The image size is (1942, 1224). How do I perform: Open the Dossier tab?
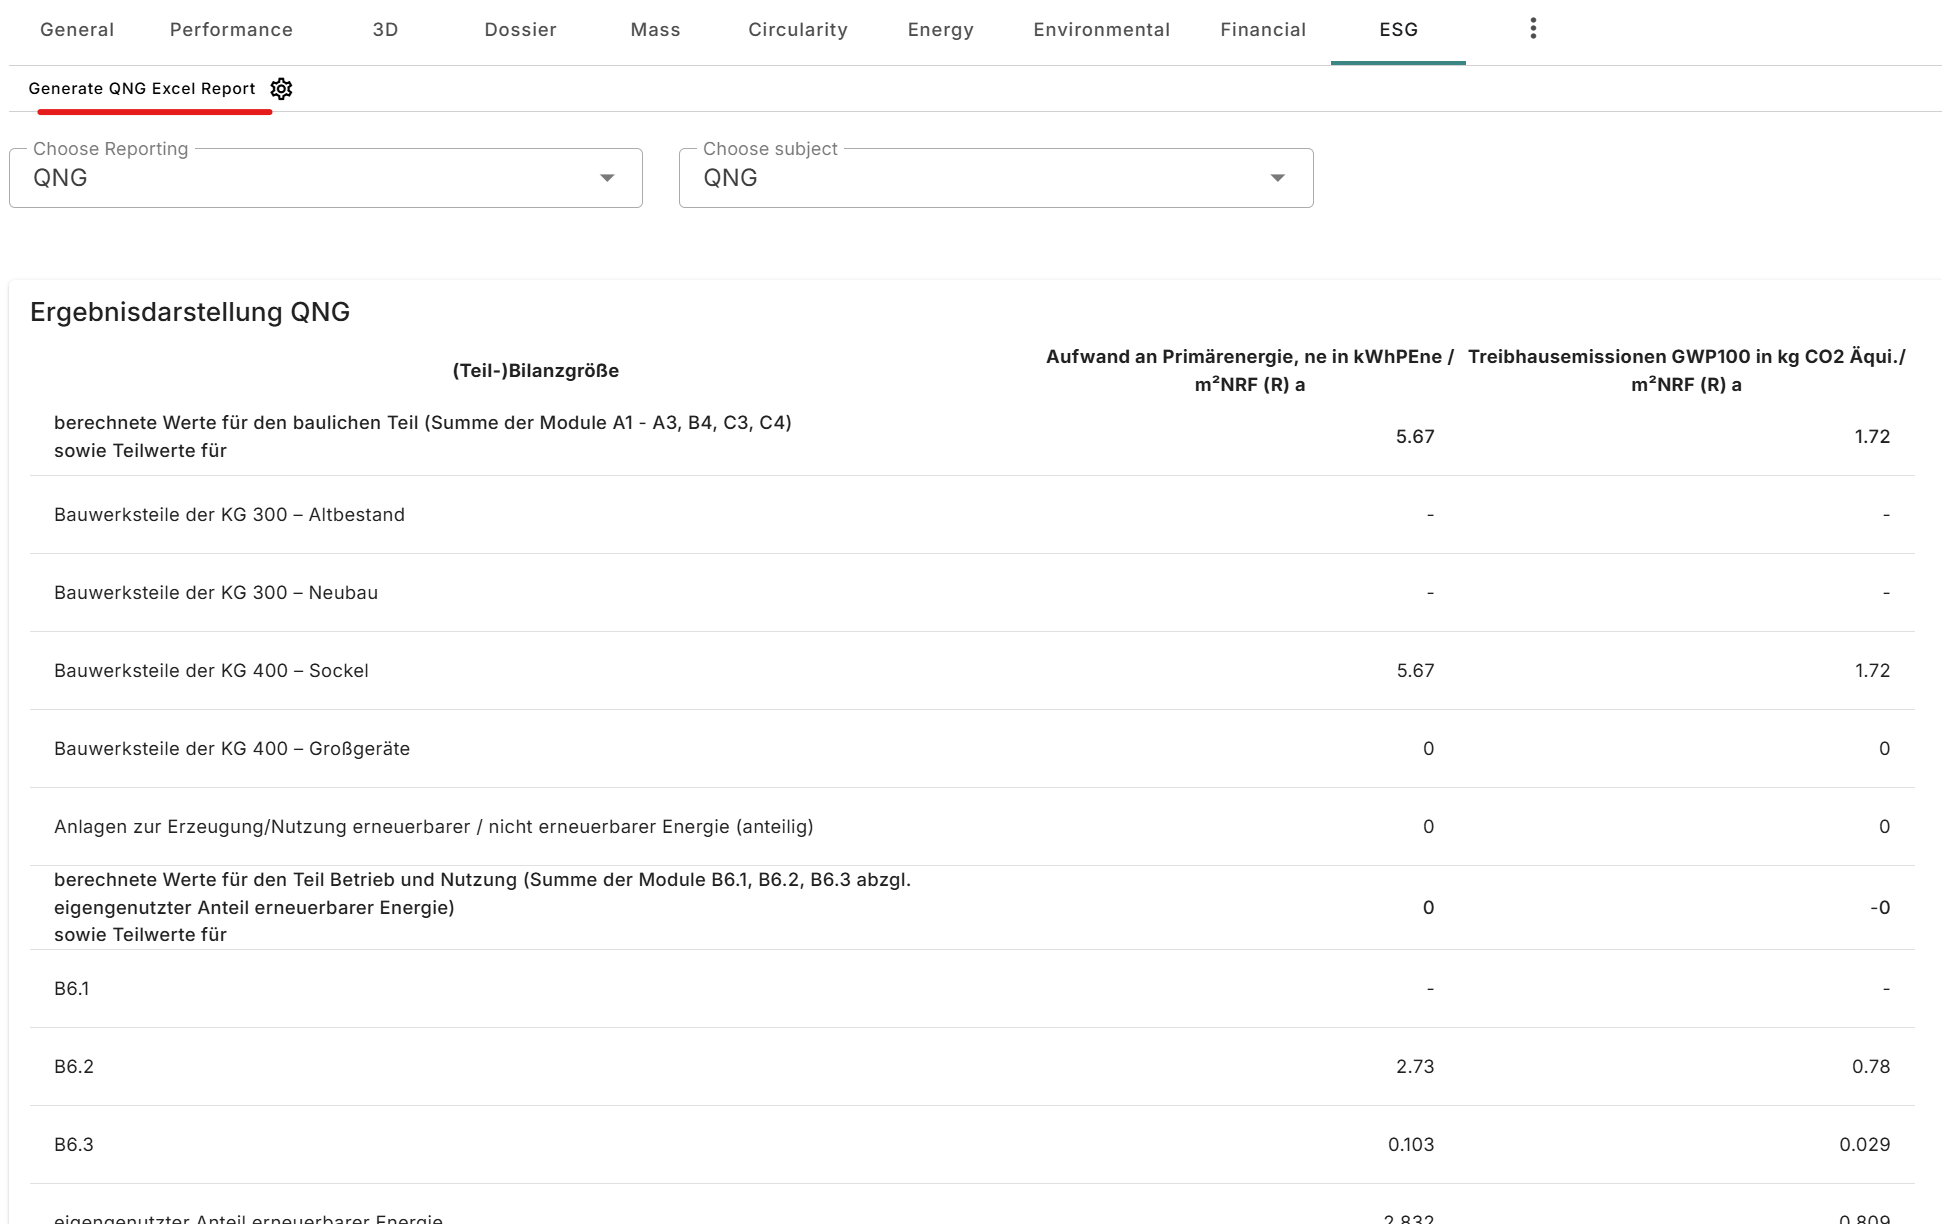(x=520, y=29)
